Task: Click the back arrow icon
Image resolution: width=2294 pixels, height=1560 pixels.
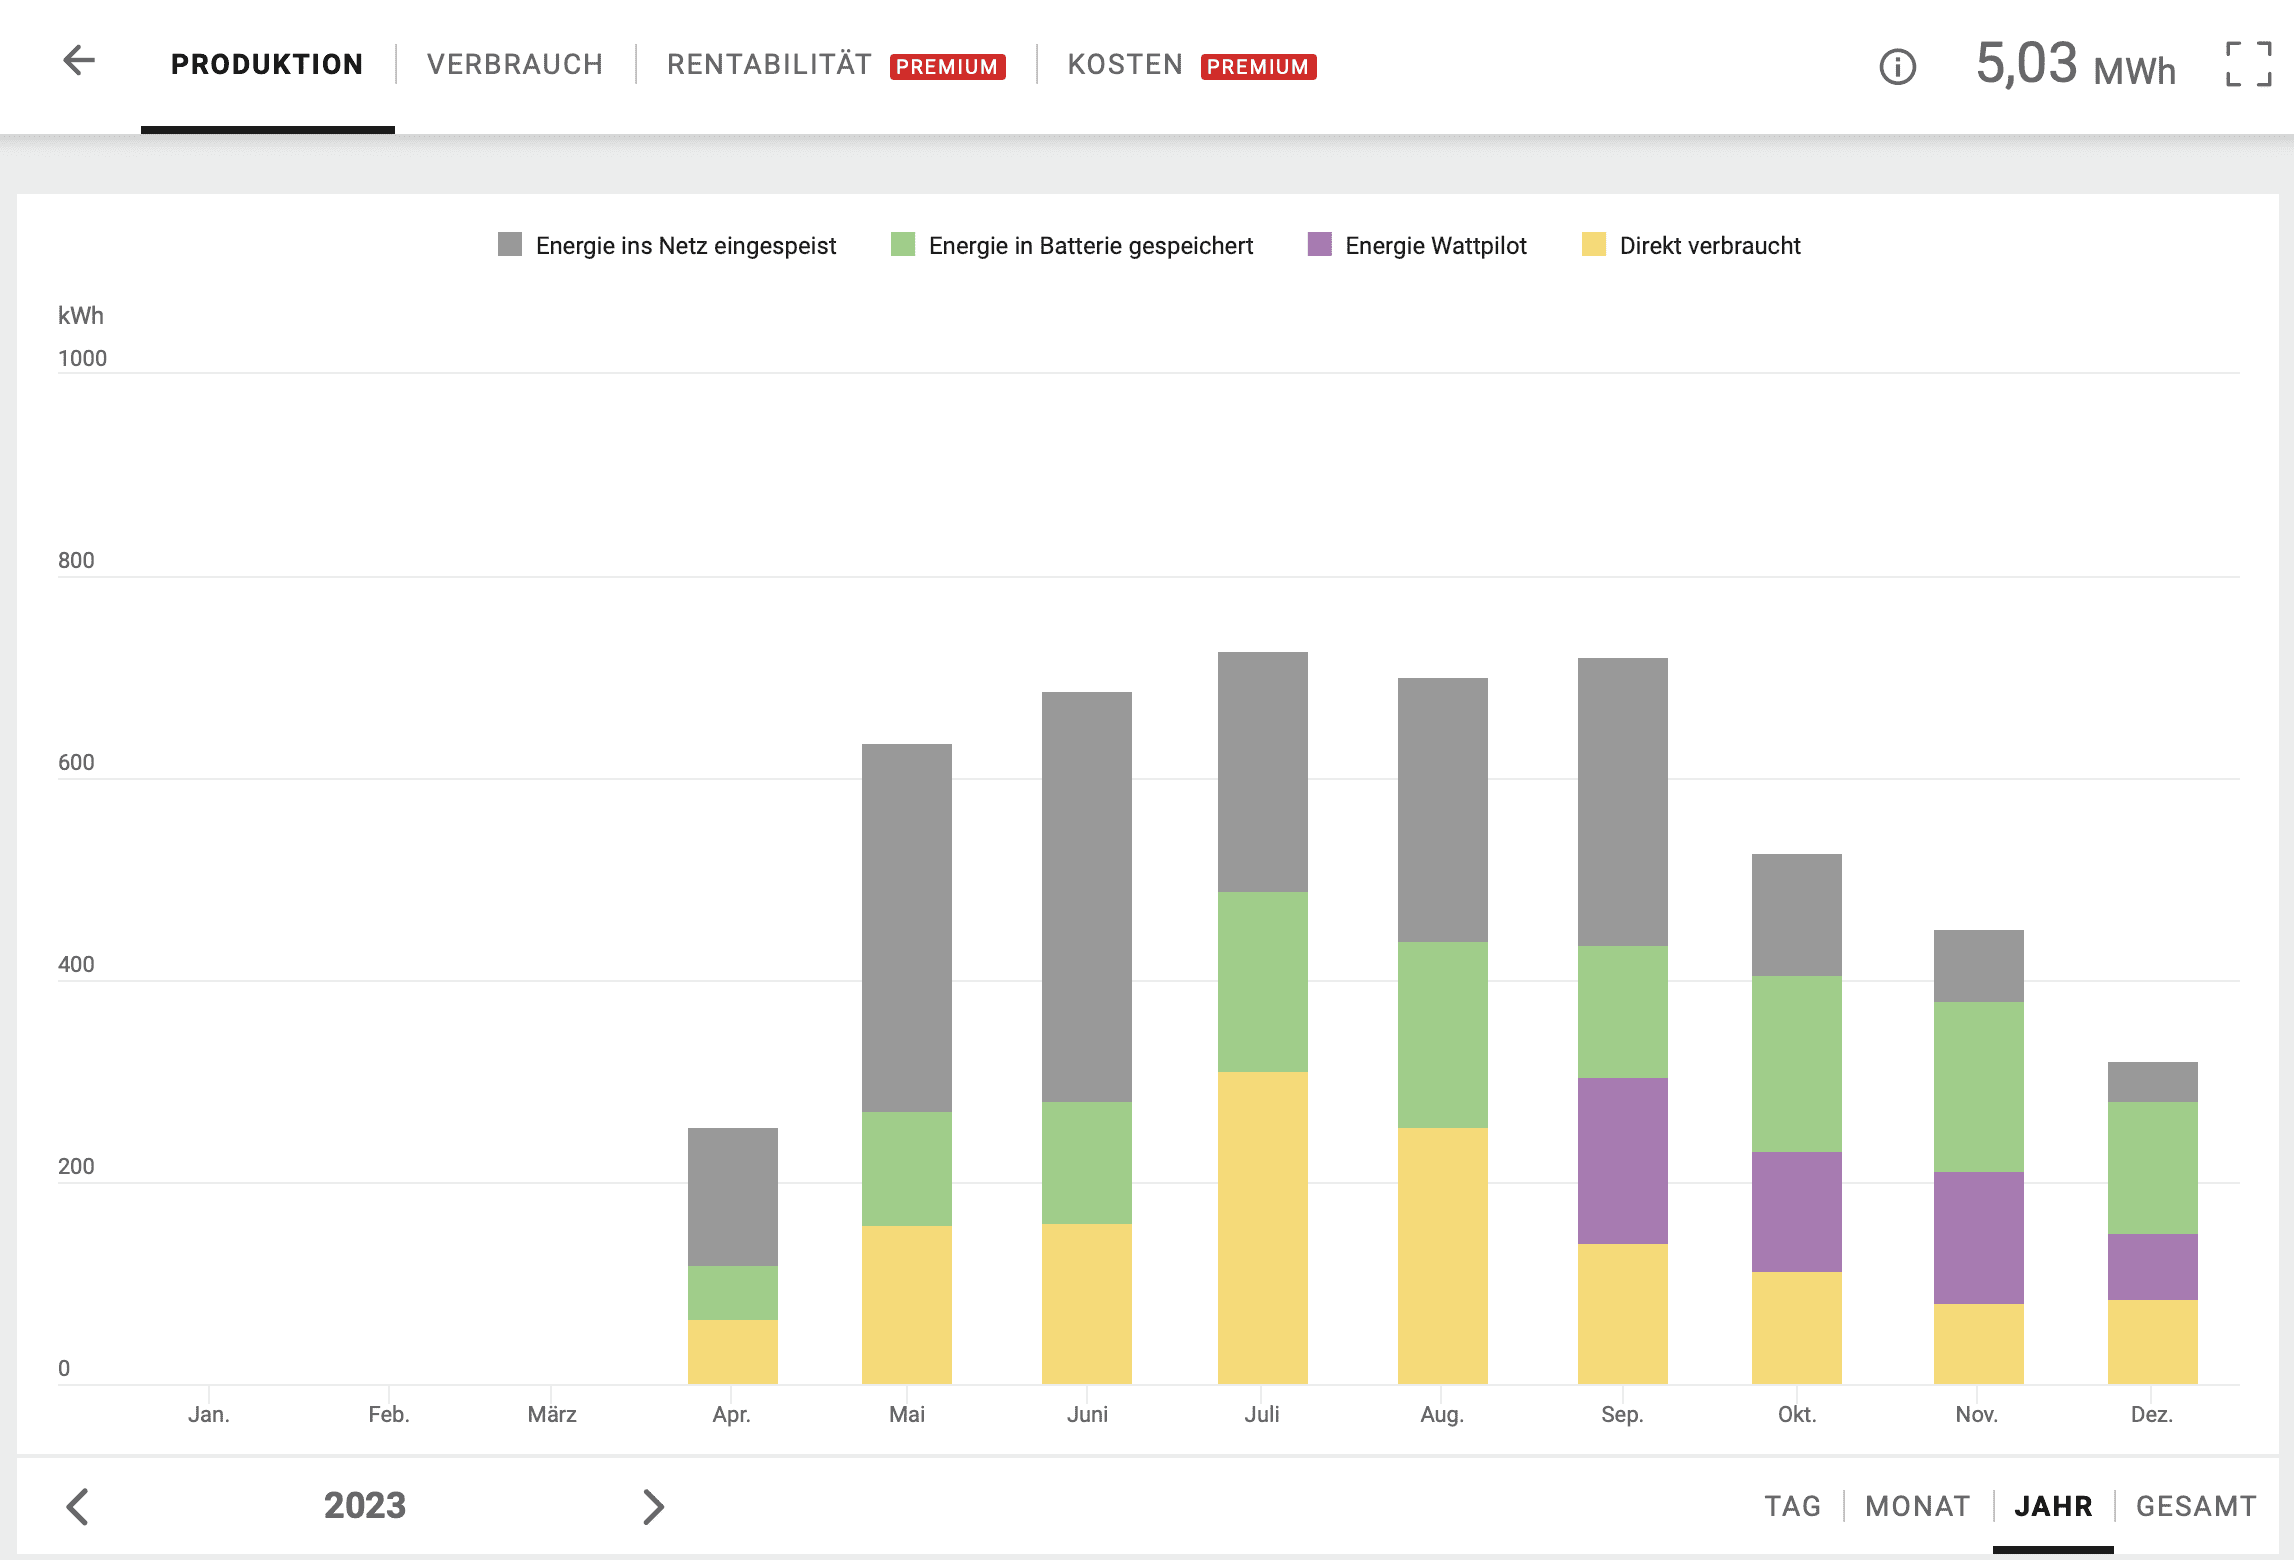Action: (79, 61)
